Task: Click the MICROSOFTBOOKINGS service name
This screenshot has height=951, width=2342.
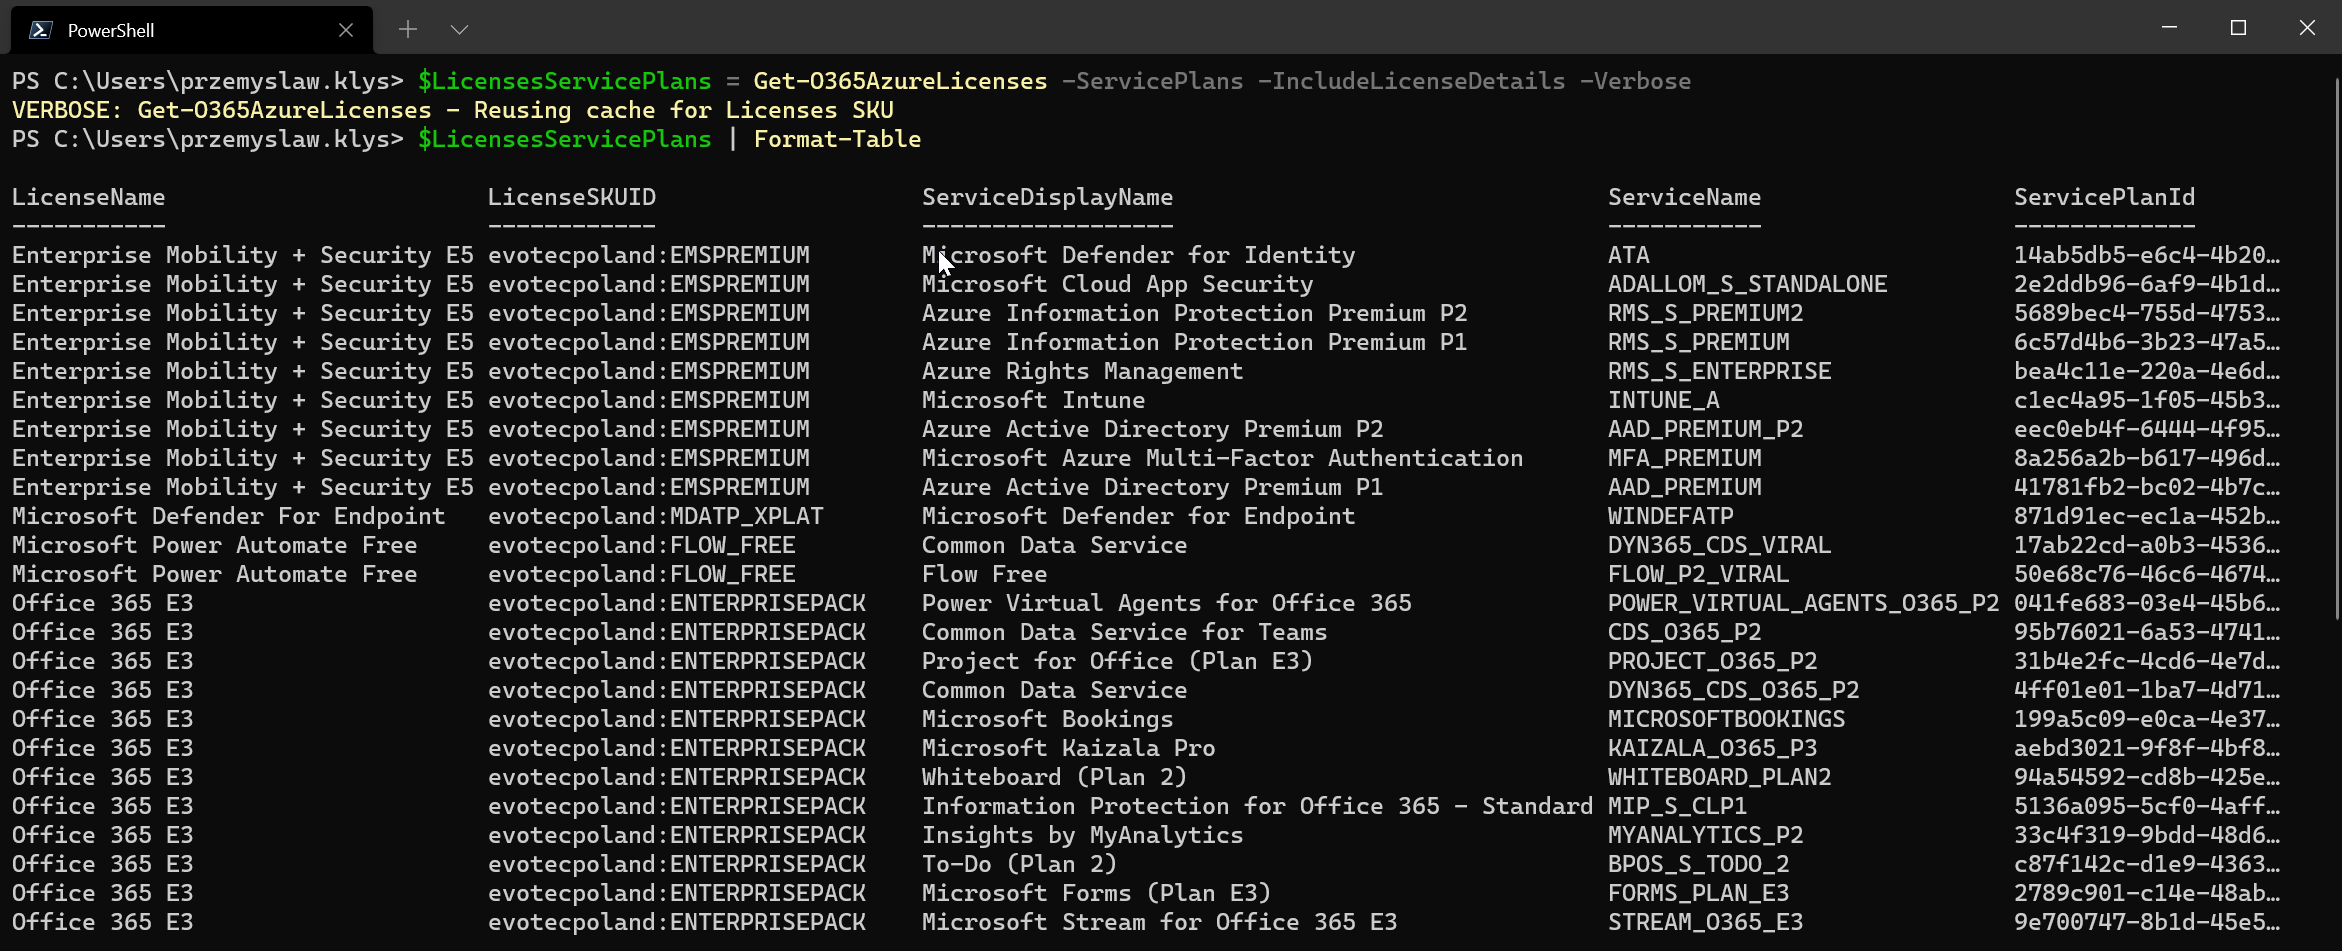Action: [1726, 719]
